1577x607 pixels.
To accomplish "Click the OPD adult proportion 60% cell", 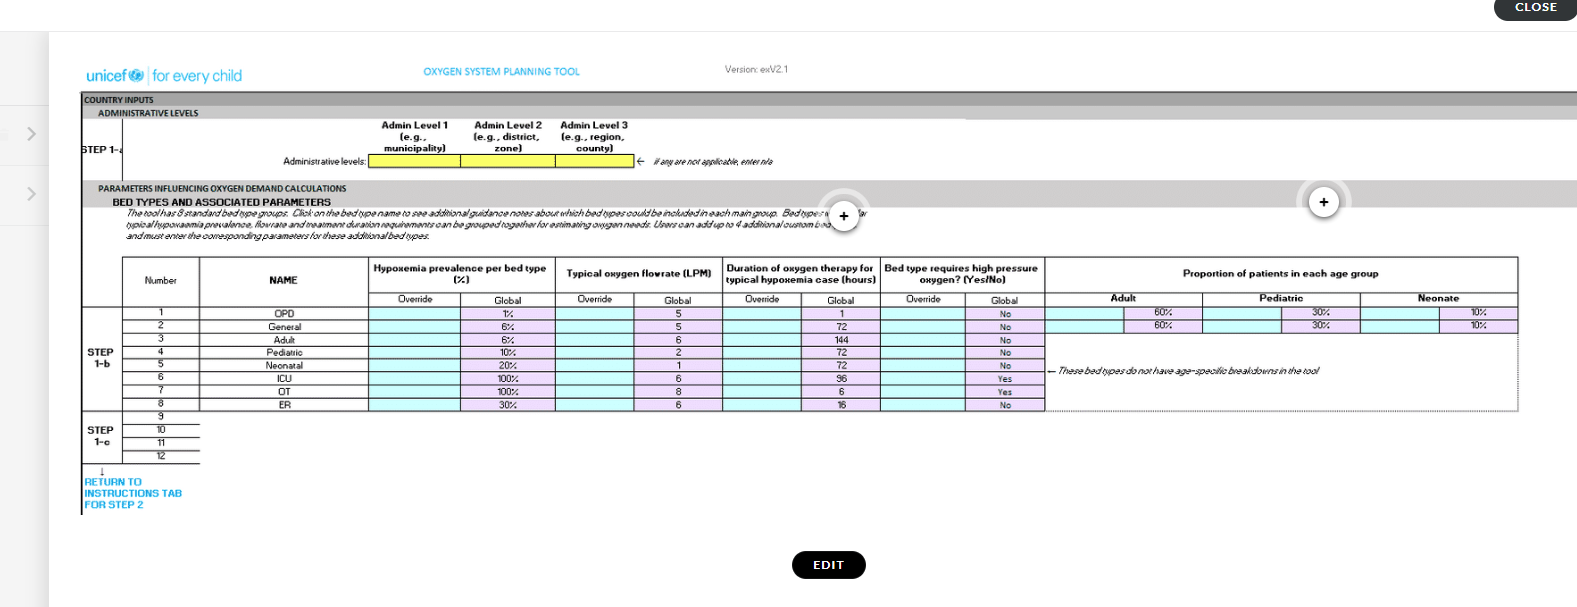I will tap(1163, 313).
